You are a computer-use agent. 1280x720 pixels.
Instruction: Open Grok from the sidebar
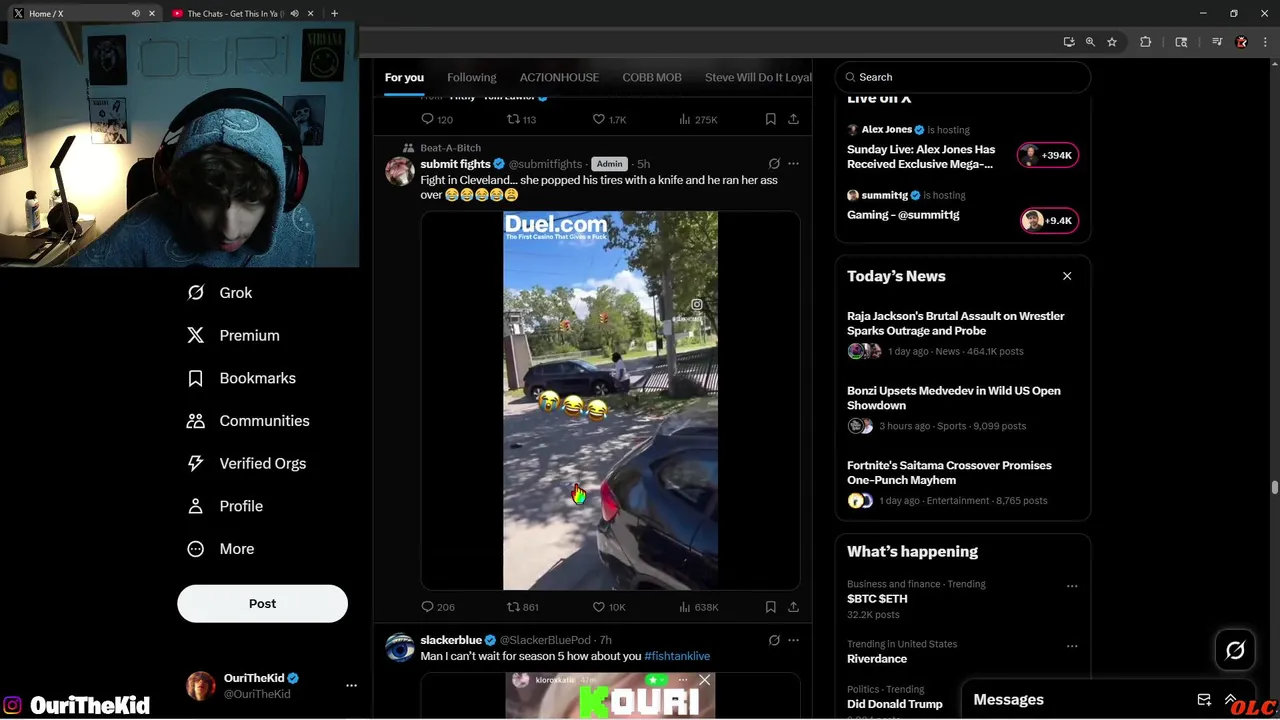[220, 293]
